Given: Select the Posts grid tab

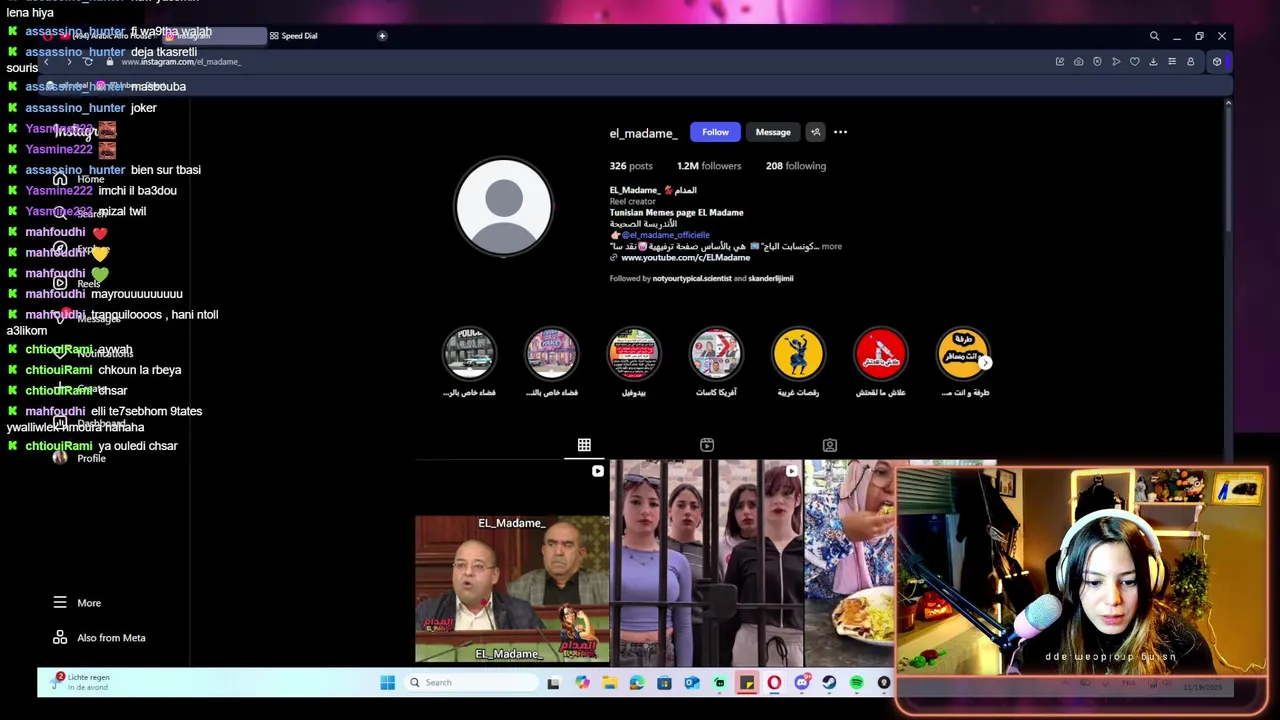Looking at the screenshot, I should 584,445.
